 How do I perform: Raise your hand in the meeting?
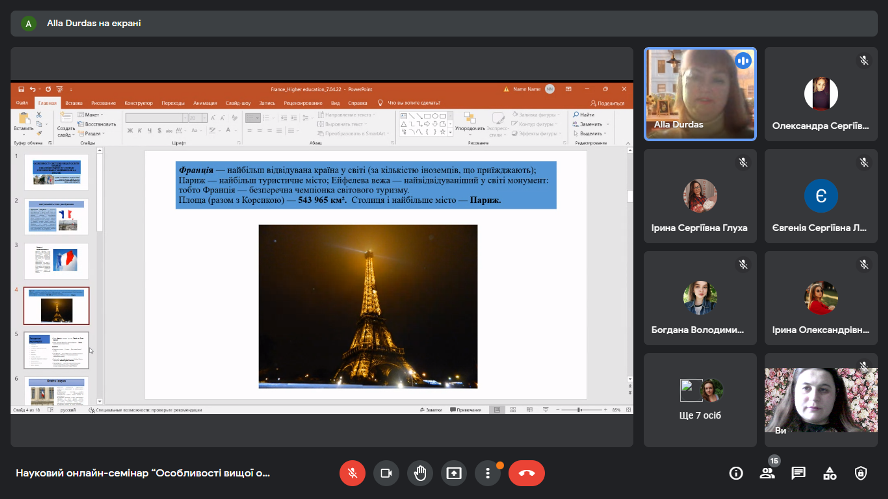tap(419, 473)
